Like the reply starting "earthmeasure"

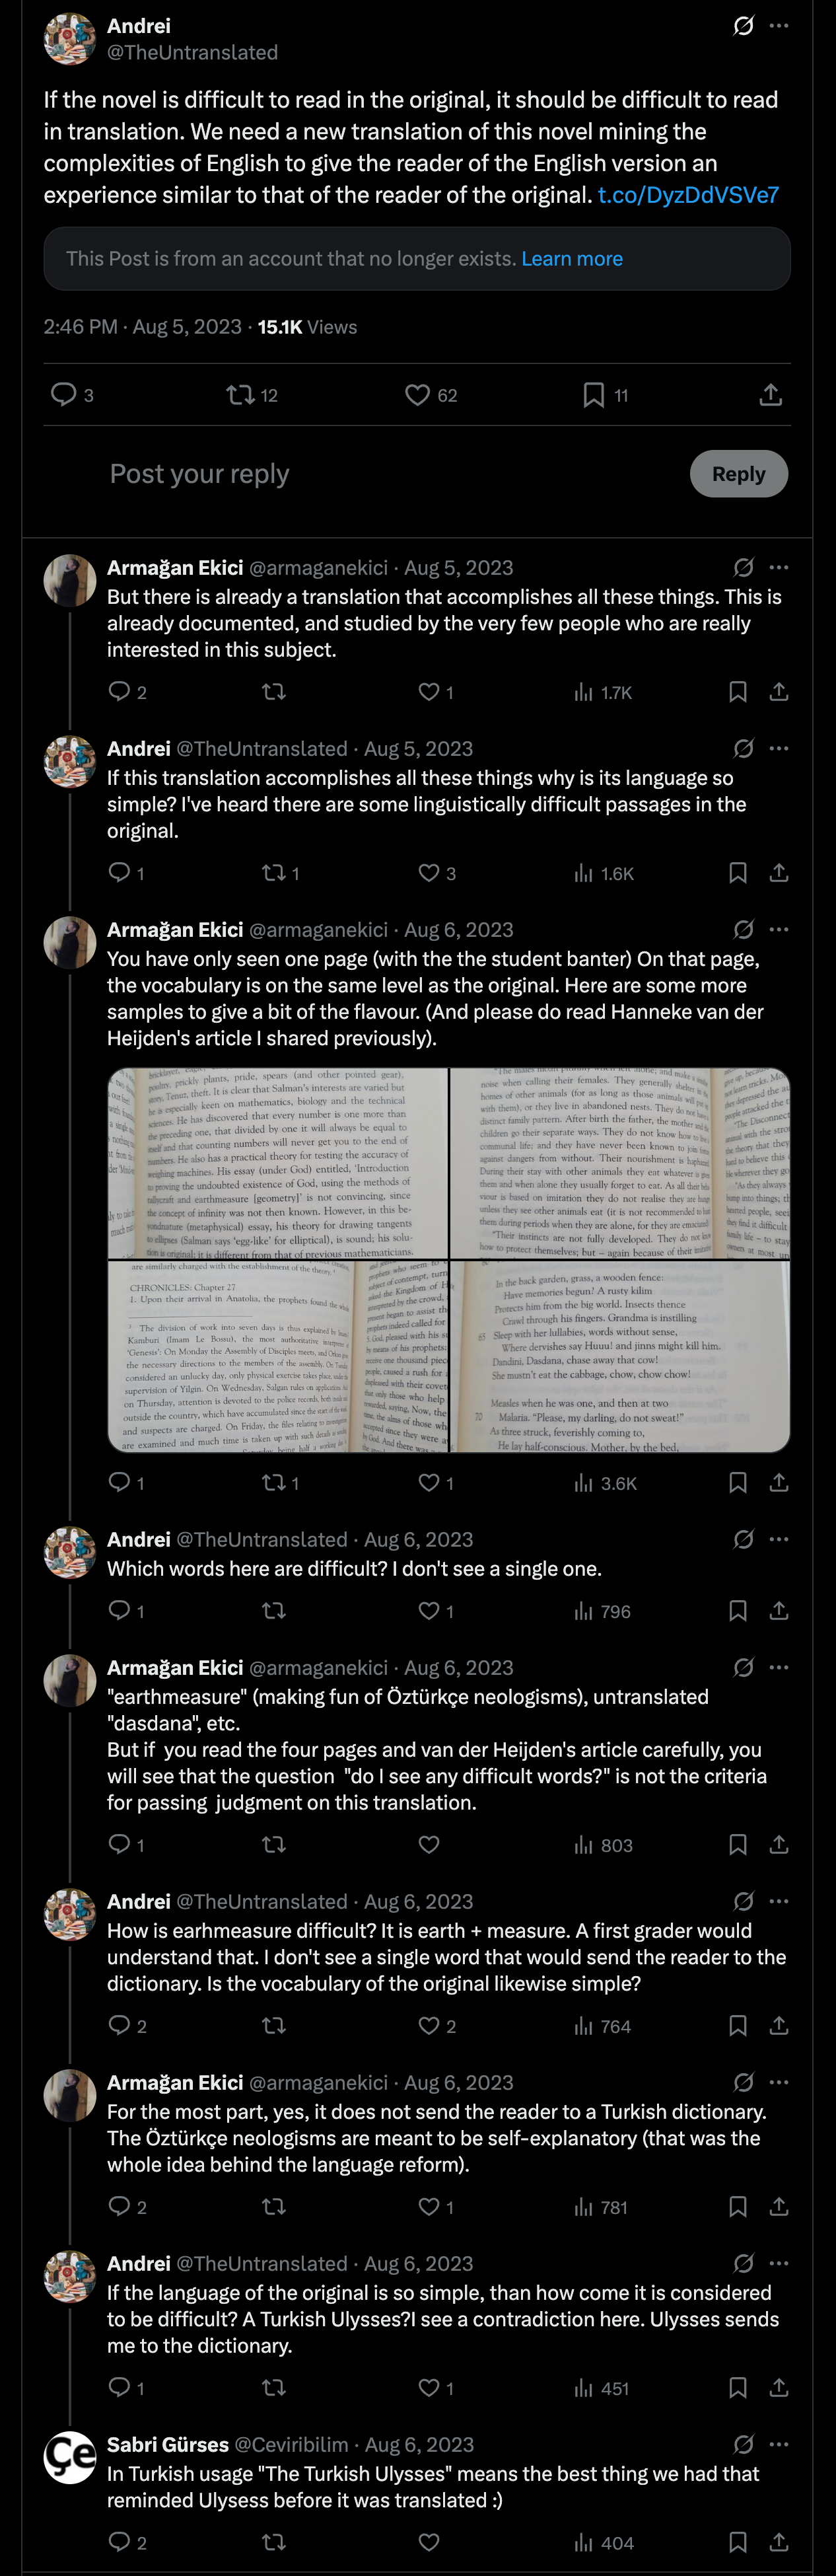pyautogui.click(x=429, y=1844)
